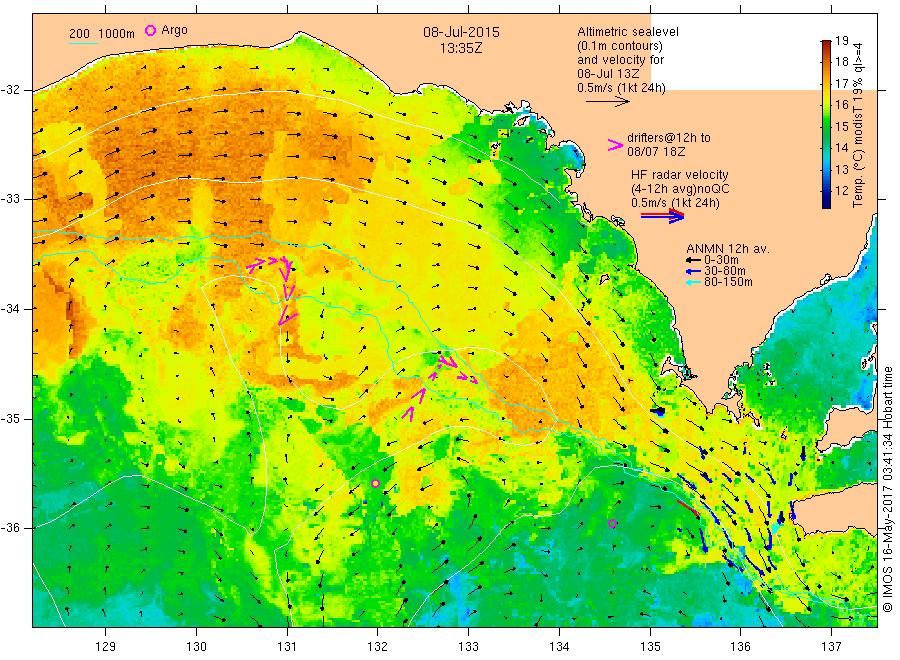Click the colorbar at the 15 degree green

pyautogui.click(x=826, y=126)
